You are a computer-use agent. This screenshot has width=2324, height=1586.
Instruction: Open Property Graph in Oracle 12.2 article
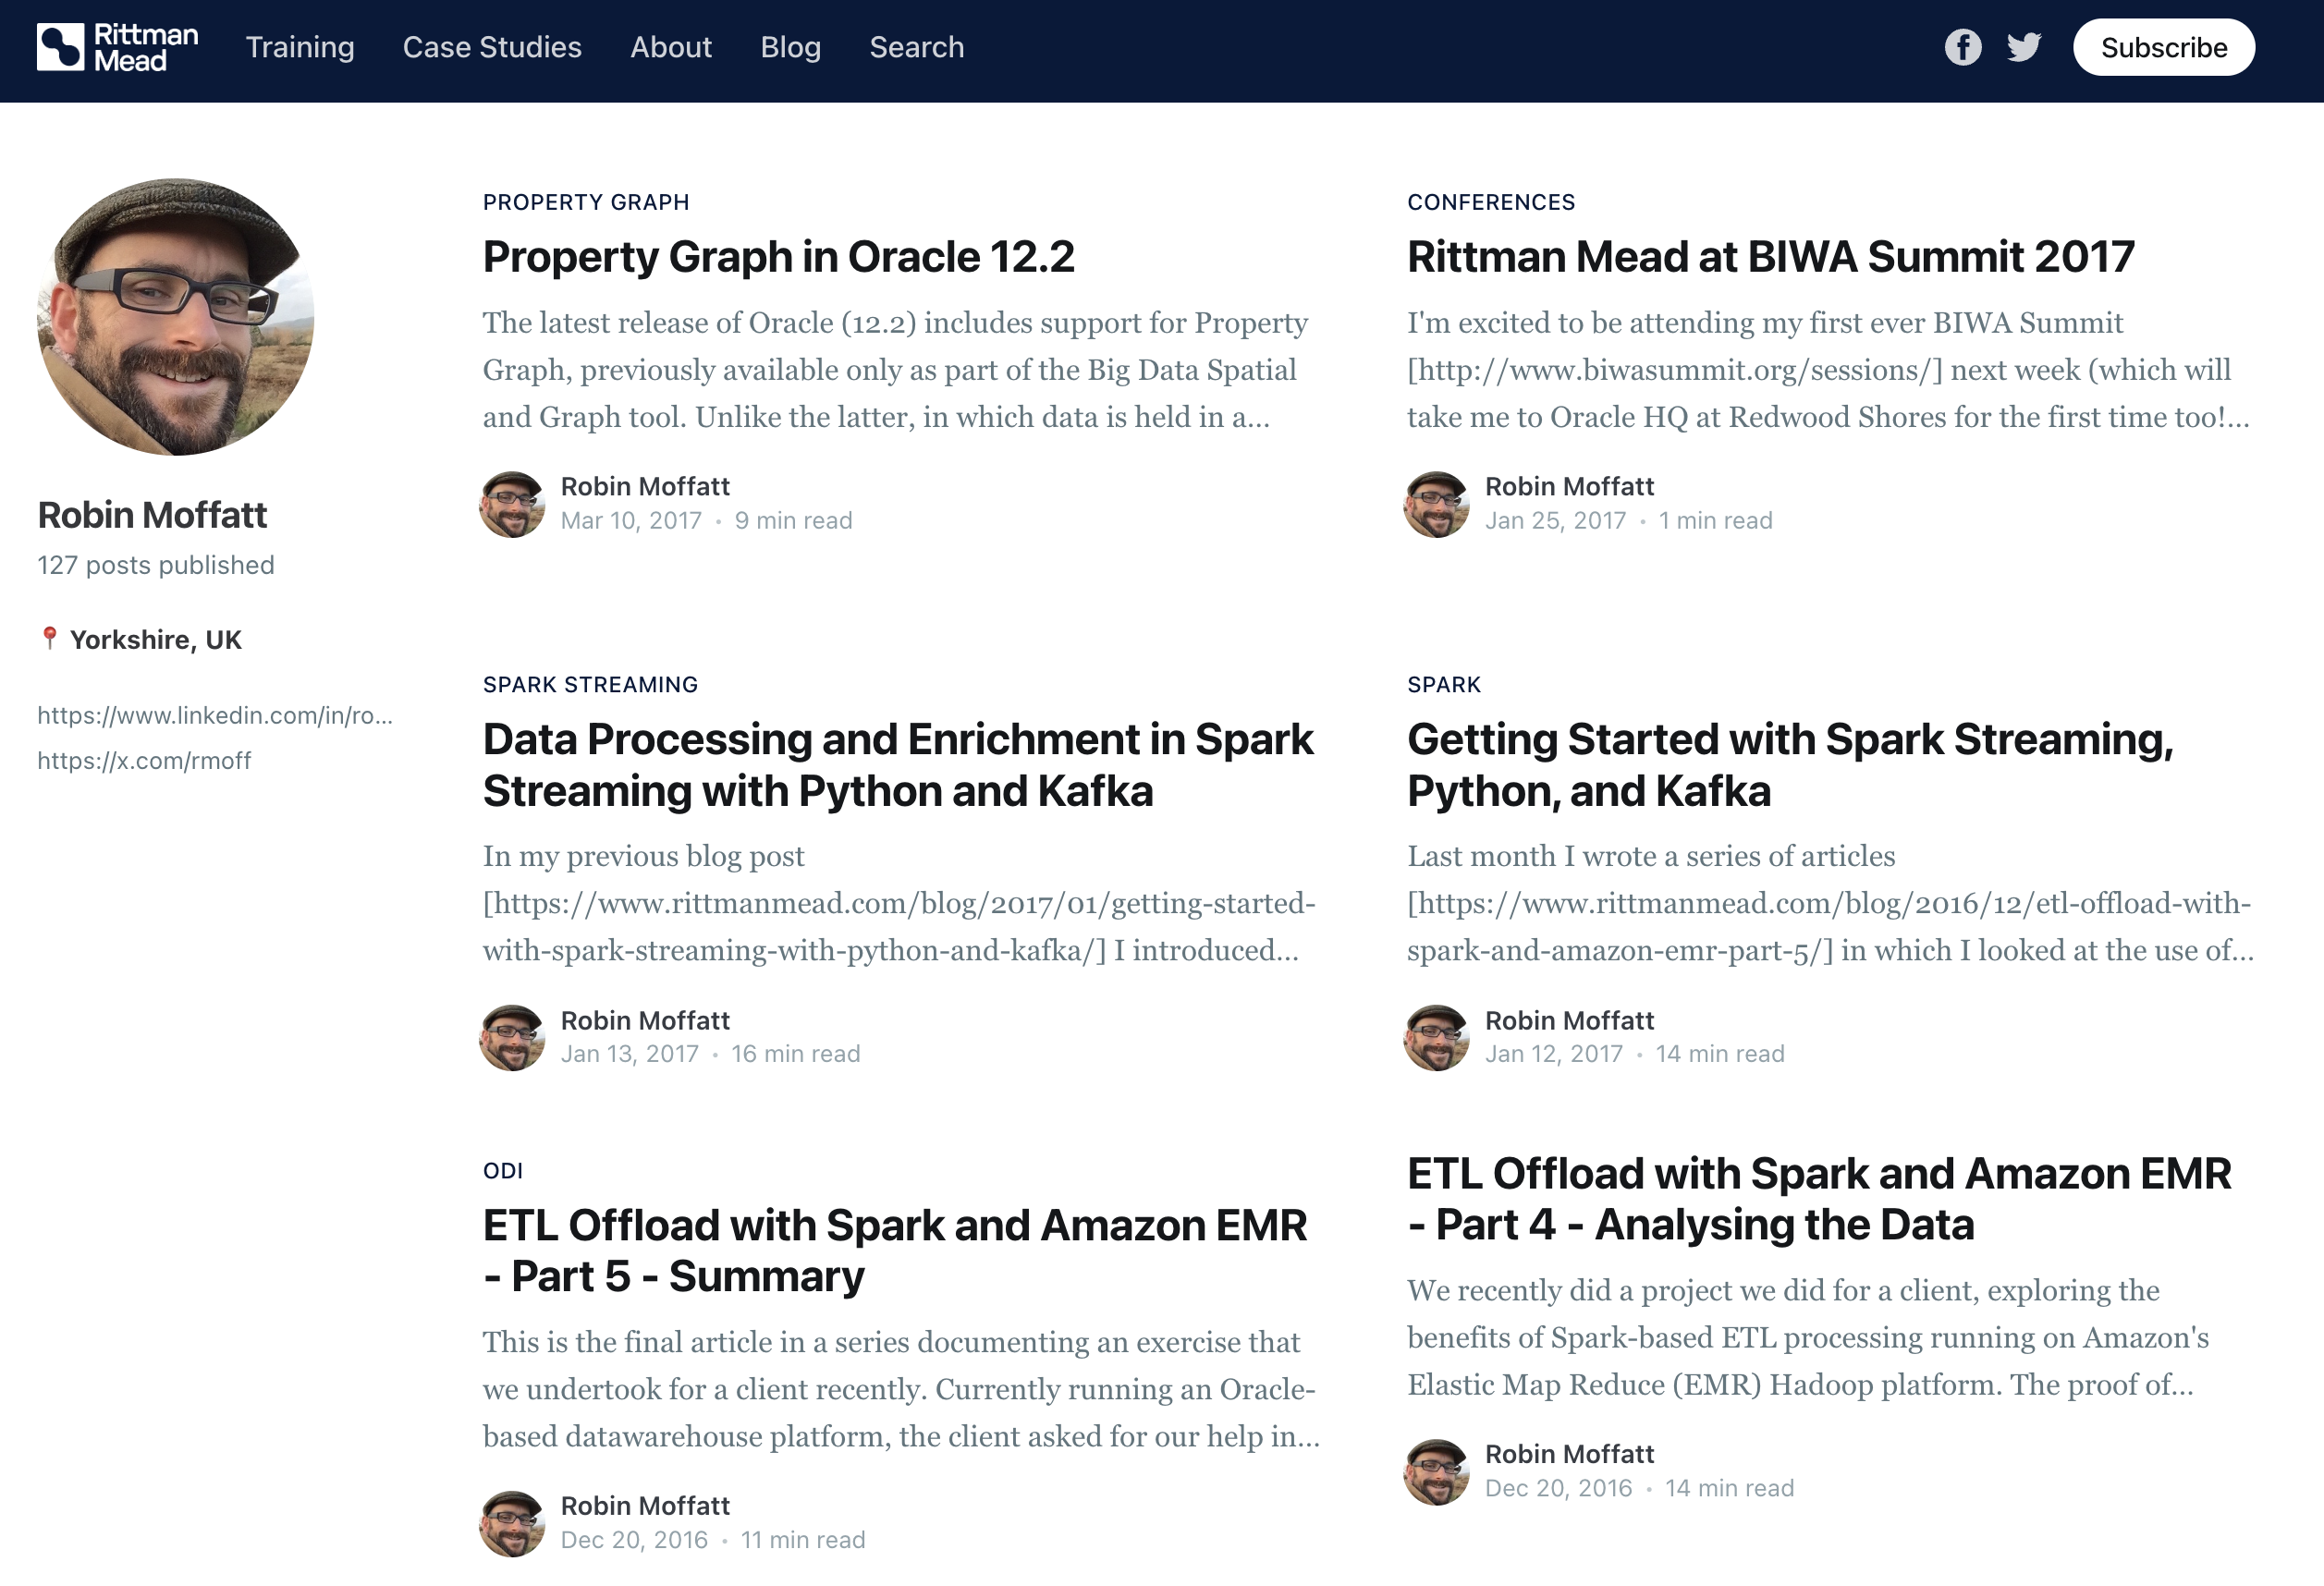778,257
